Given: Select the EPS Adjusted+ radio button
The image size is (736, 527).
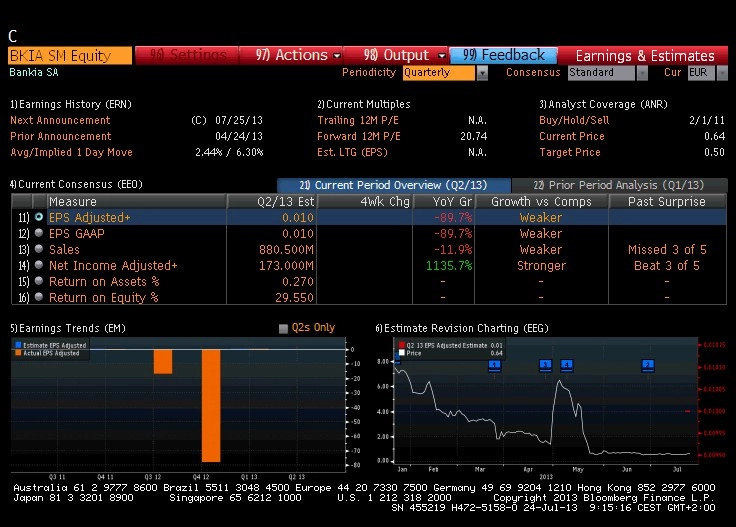Looking at the screenshot, I should click(39, 217).
